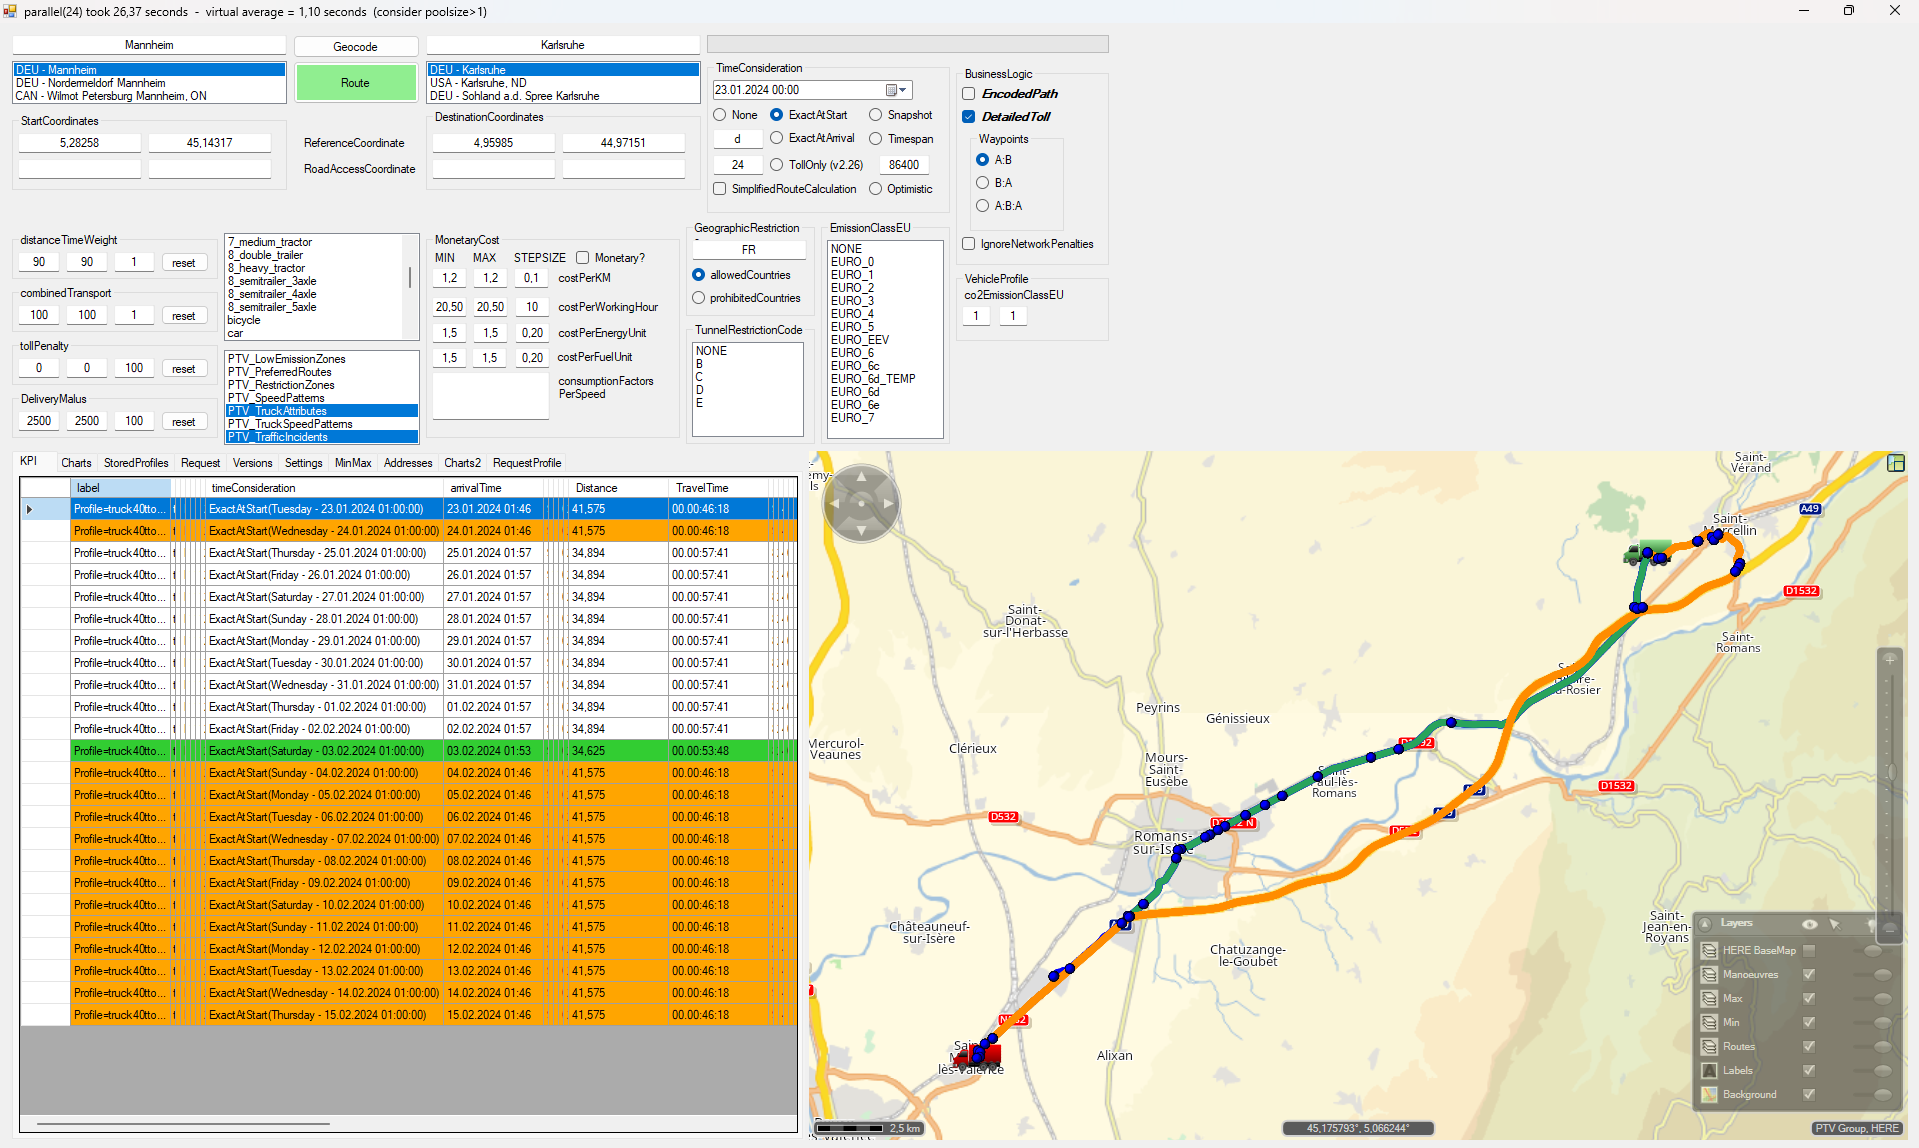Click the Layers visibility eye icon
Viewport: 1919px width, 1148px height.
[x=1809, y=924]
